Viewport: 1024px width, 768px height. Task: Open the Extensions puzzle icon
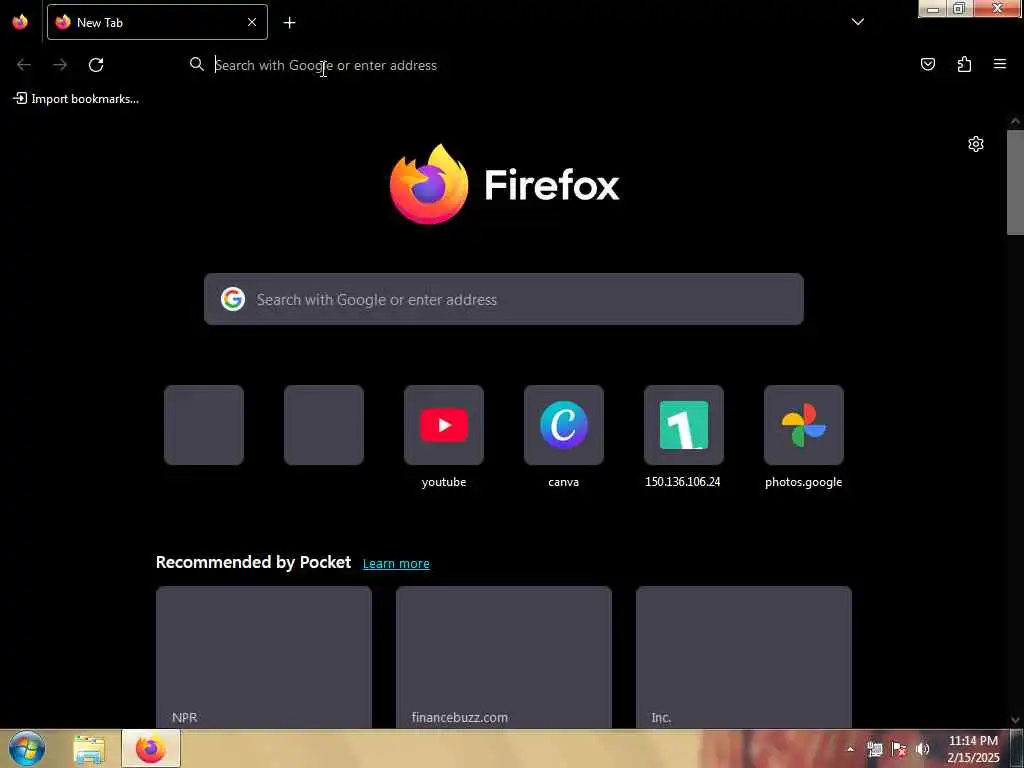pos(964,64)
